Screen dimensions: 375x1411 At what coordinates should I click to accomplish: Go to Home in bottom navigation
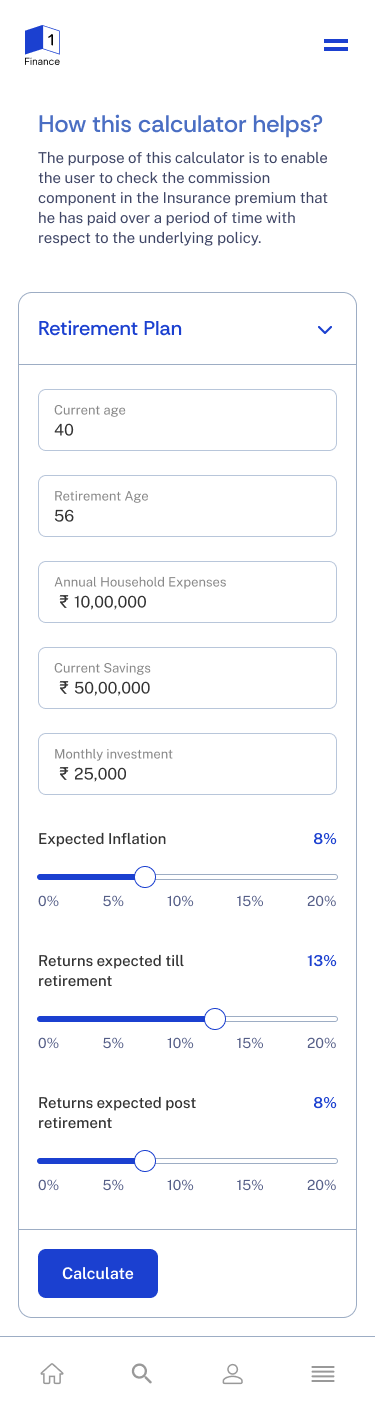coord(51,1374)
